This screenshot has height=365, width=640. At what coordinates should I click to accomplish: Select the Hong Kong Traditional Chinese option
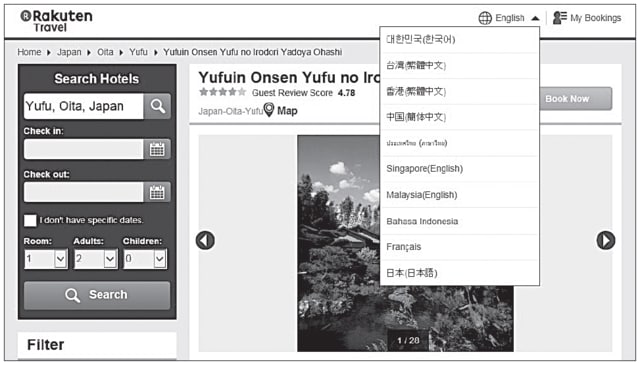tap(460, 91)
